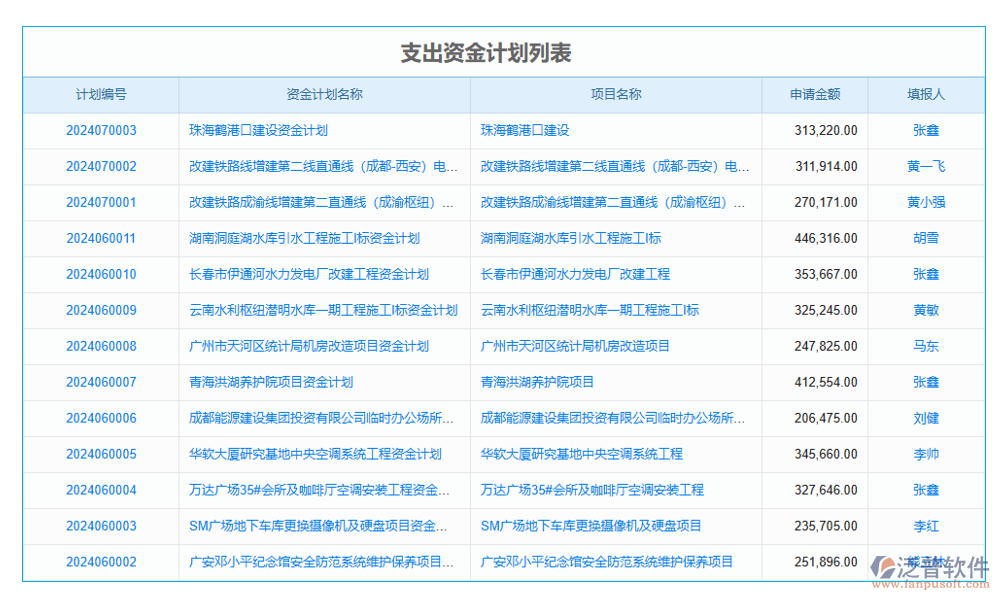Screen dimensions: 1000x600
Task: Open plan number 2024060010
Action: click(100, 274)
